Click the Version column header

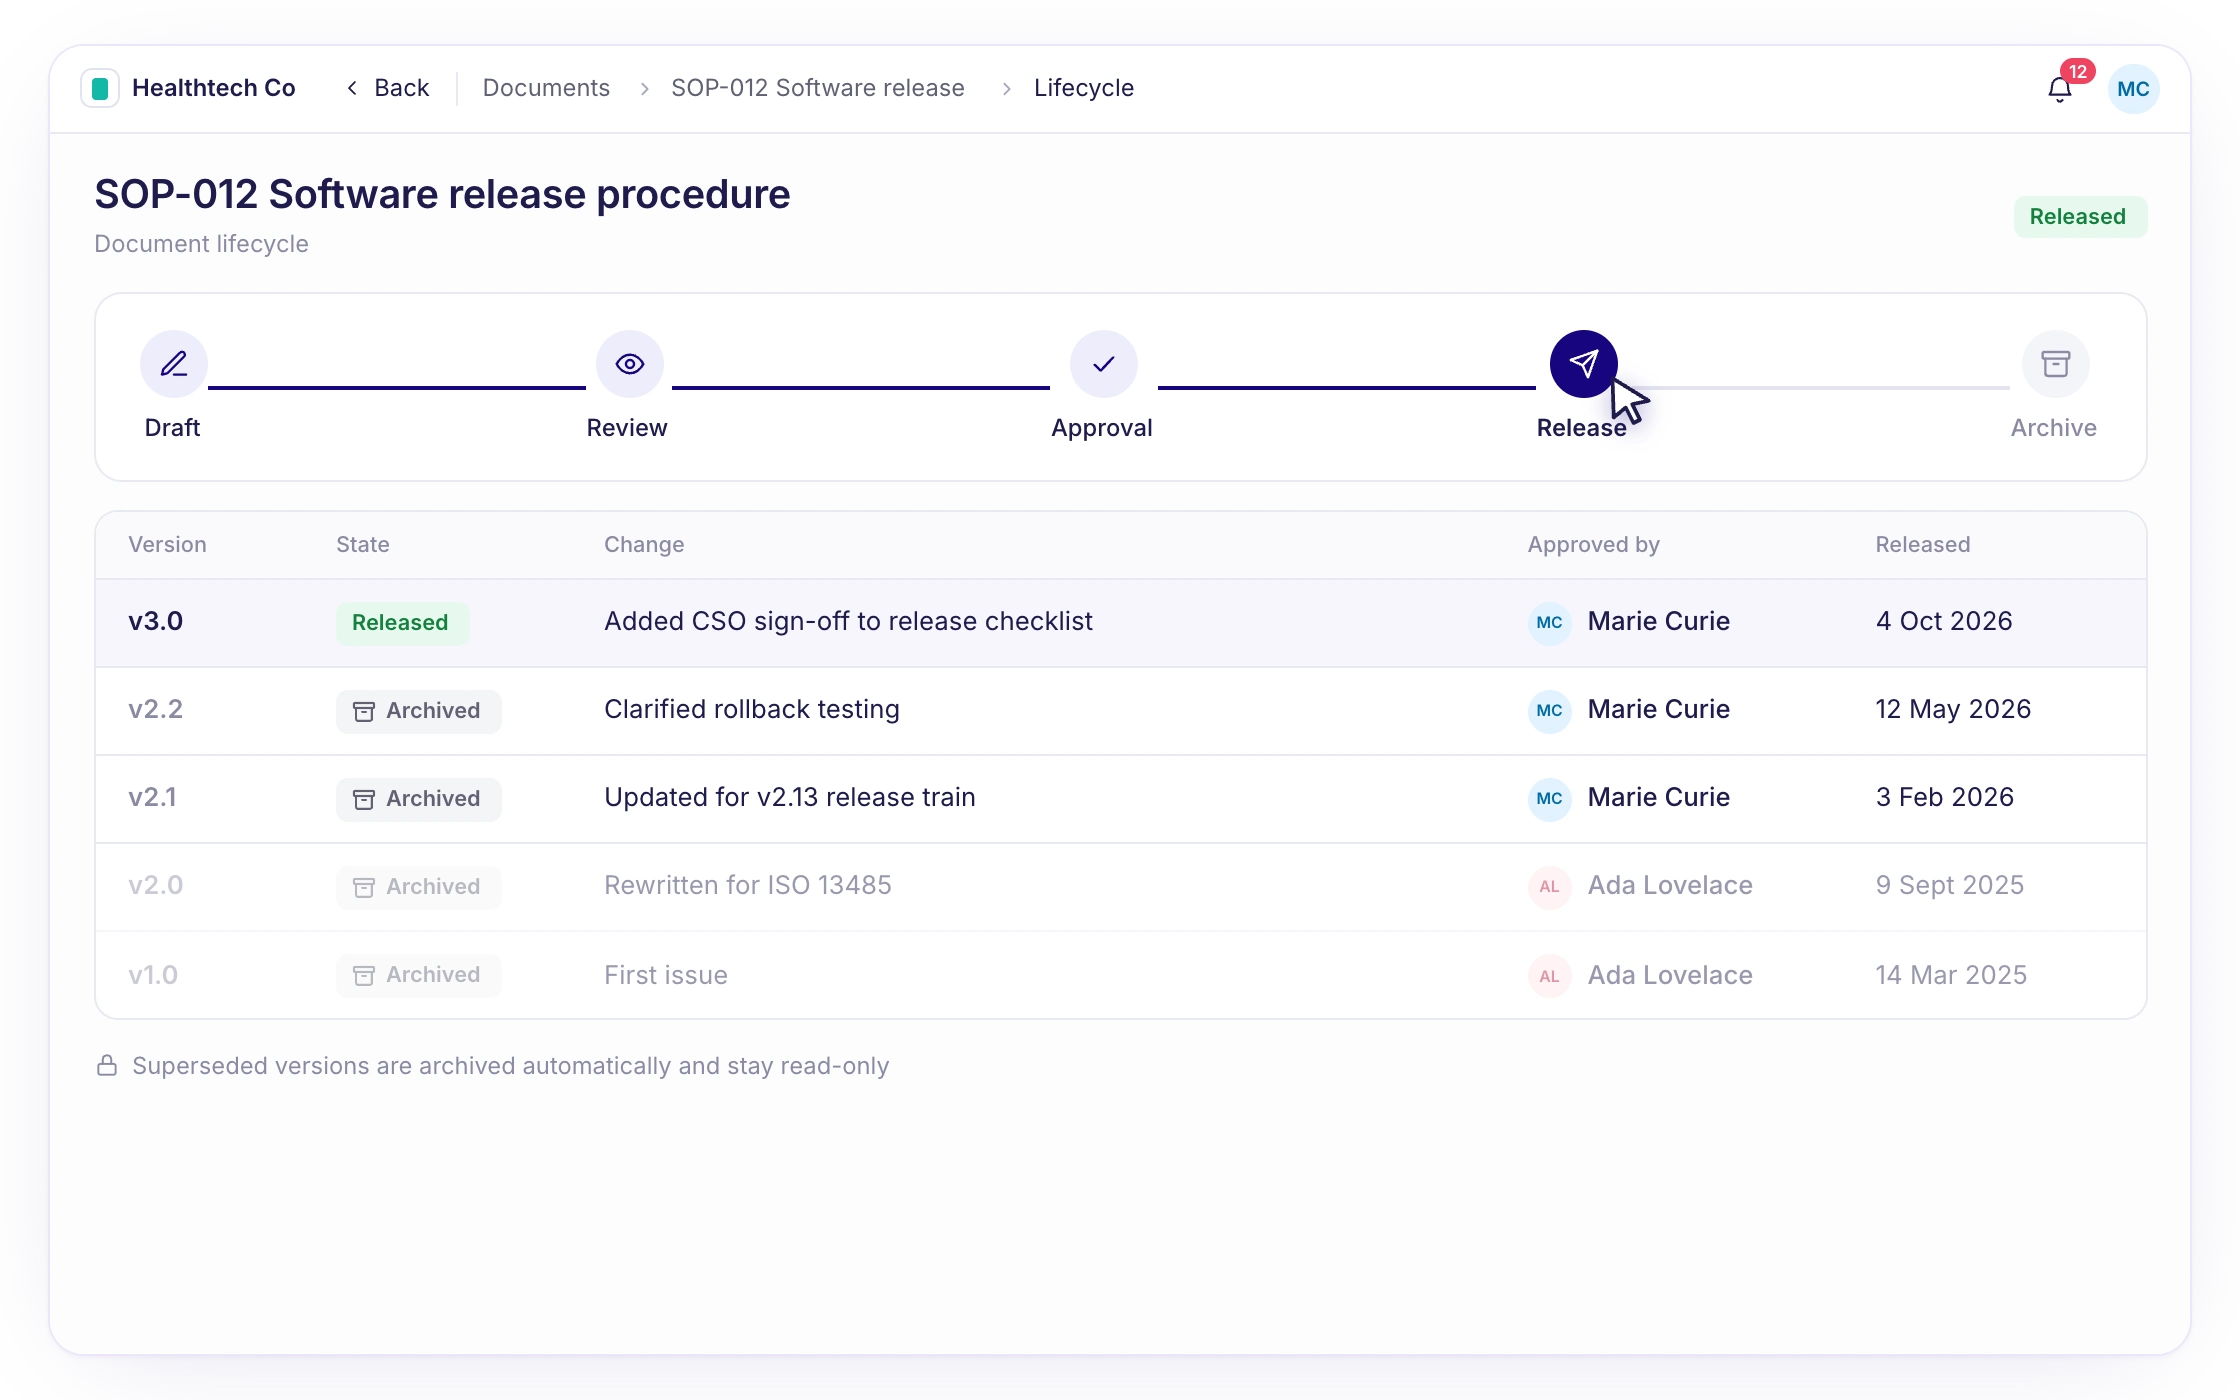(x=167, y=545)
